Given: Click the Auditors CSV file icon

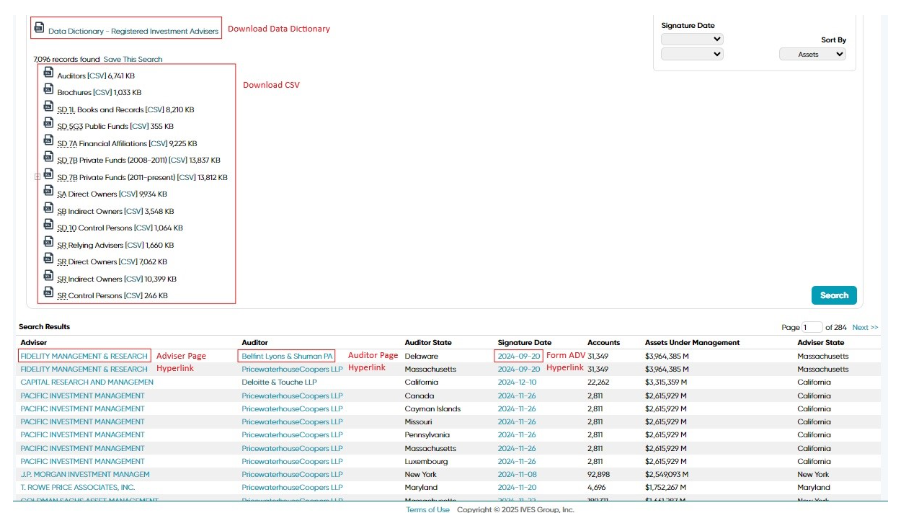Looking at the screenshot, I should coord(48,72).
